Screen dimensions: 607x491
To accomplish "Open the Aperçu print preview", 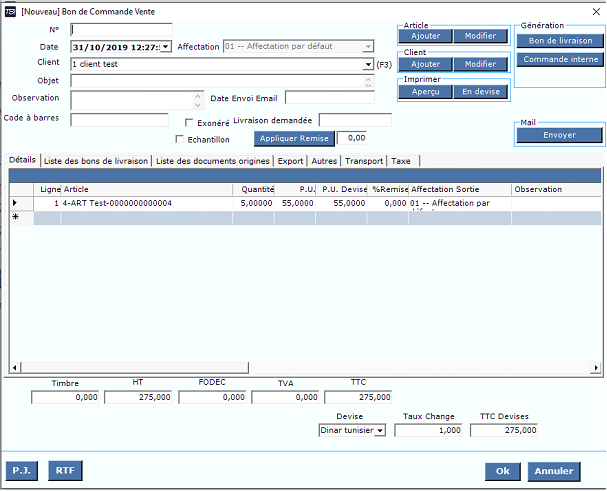I will [425, 92].
